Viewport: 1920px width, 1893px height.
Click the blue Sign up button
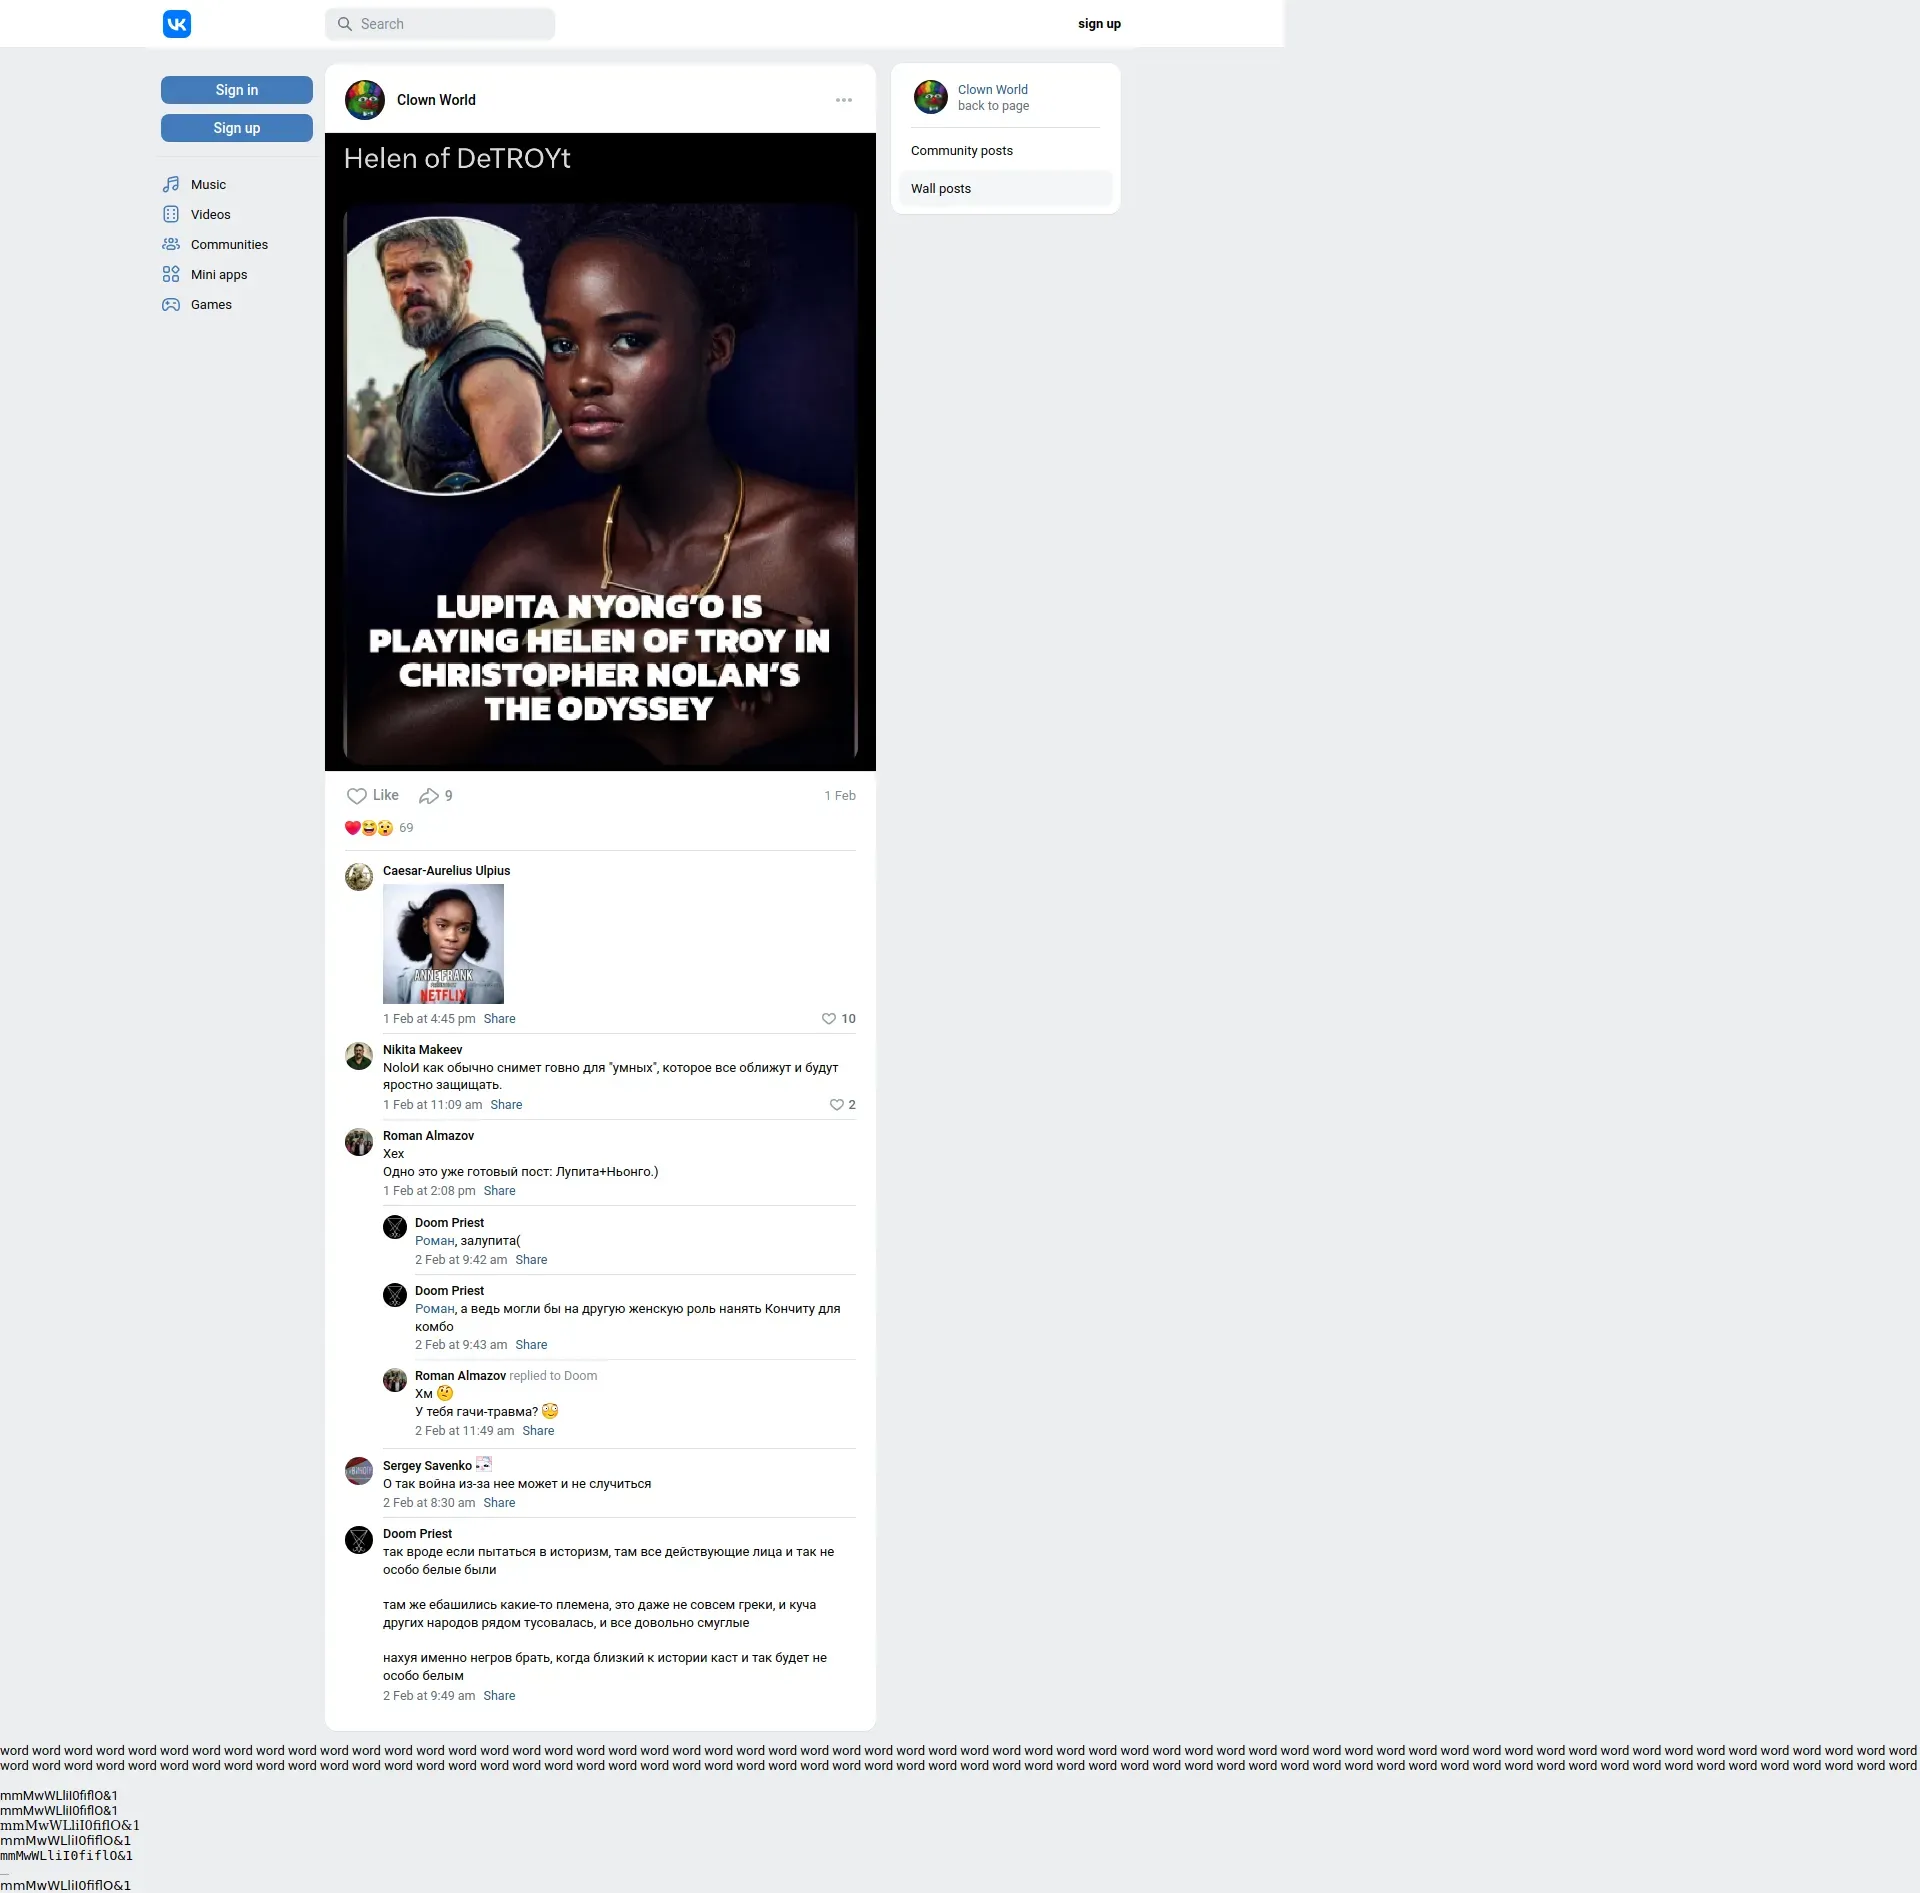[237, 128]
